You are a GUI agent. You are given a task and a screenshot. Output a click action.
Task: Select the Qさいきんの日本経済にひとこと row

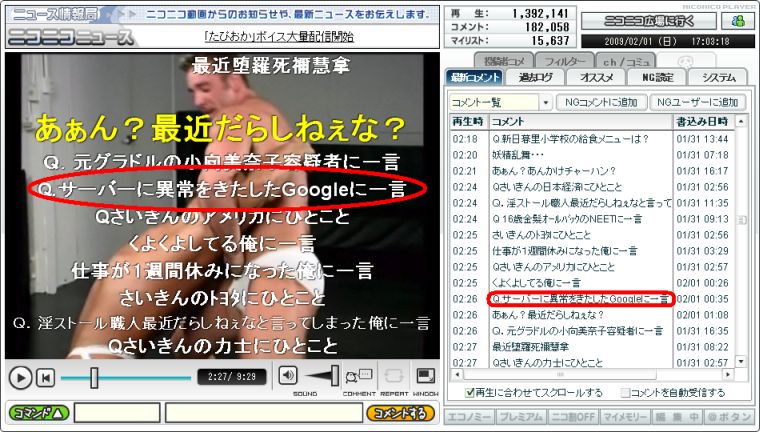(x=591, y=187)
